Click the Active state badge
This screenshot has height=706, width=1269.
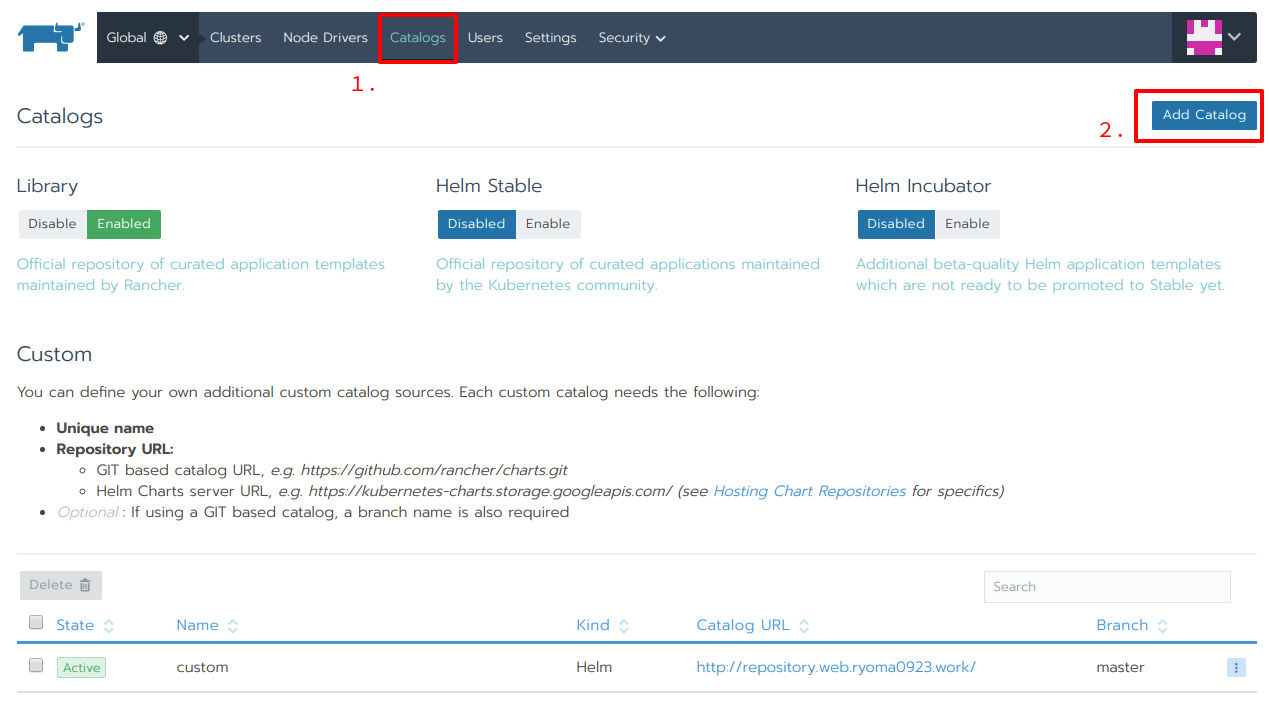point(81,667)
